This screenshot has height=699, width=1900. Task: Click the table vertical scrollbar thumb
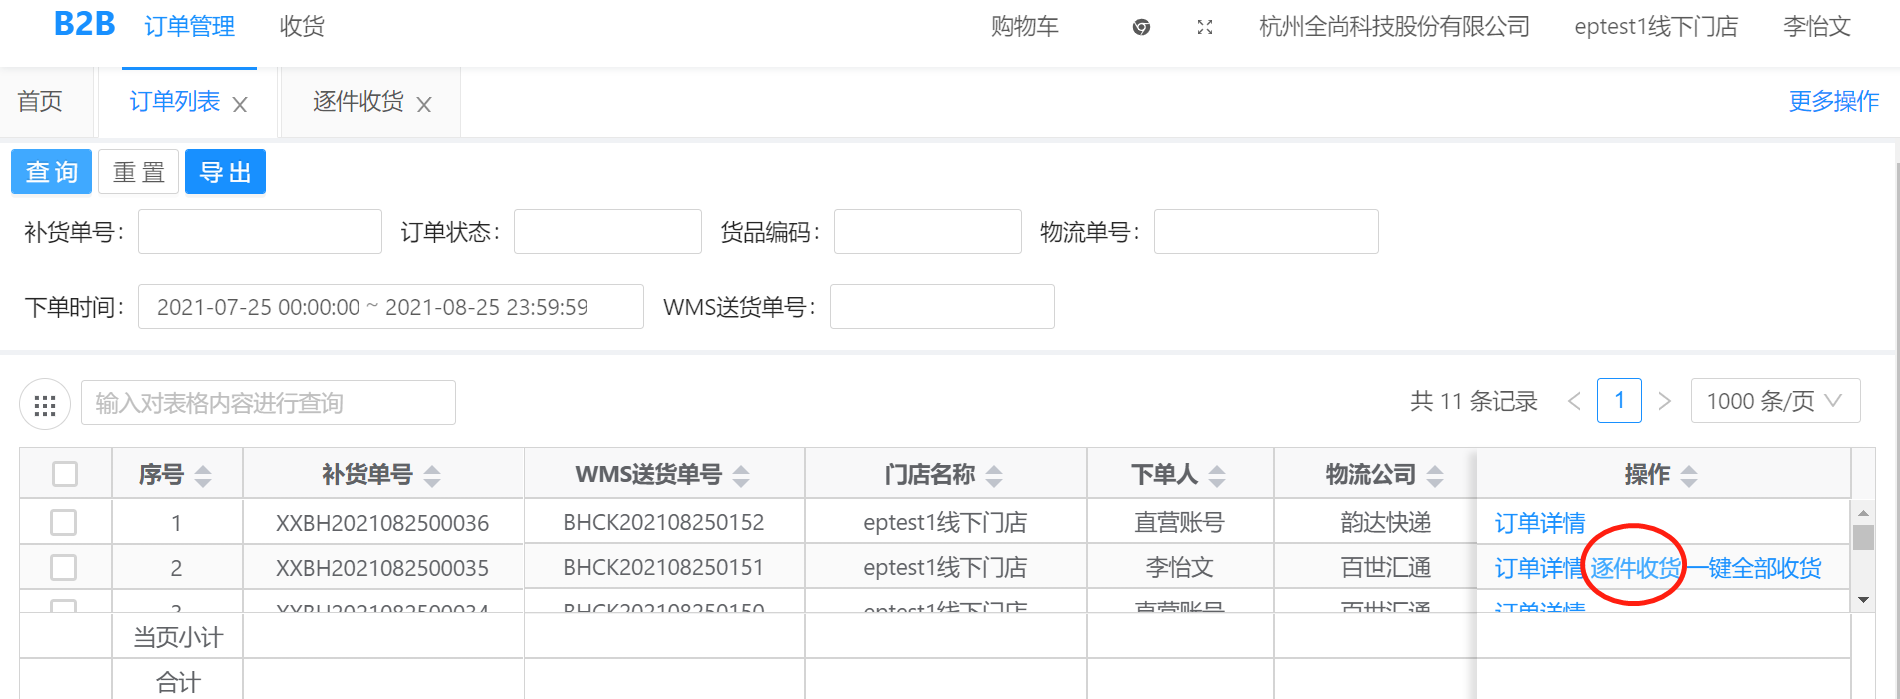point(1863,538)
